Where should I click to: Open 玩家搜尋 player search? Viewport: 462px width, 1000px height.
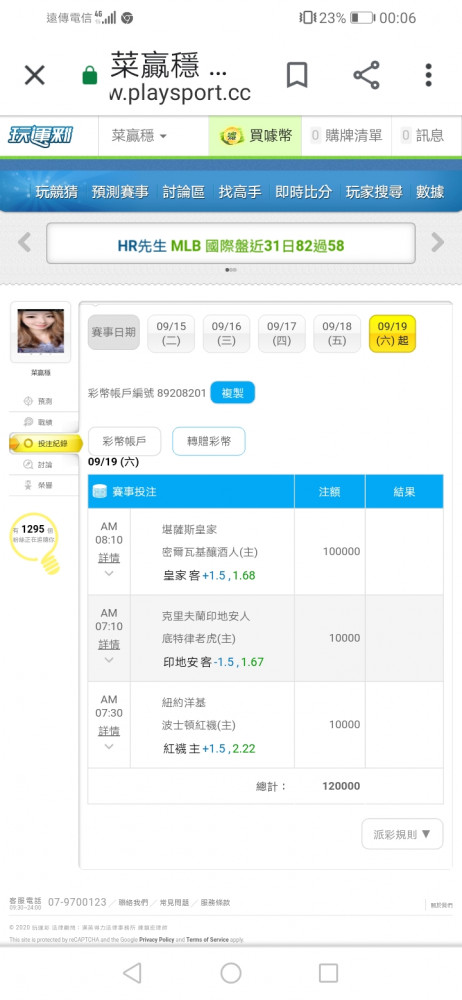pos(374,191)
